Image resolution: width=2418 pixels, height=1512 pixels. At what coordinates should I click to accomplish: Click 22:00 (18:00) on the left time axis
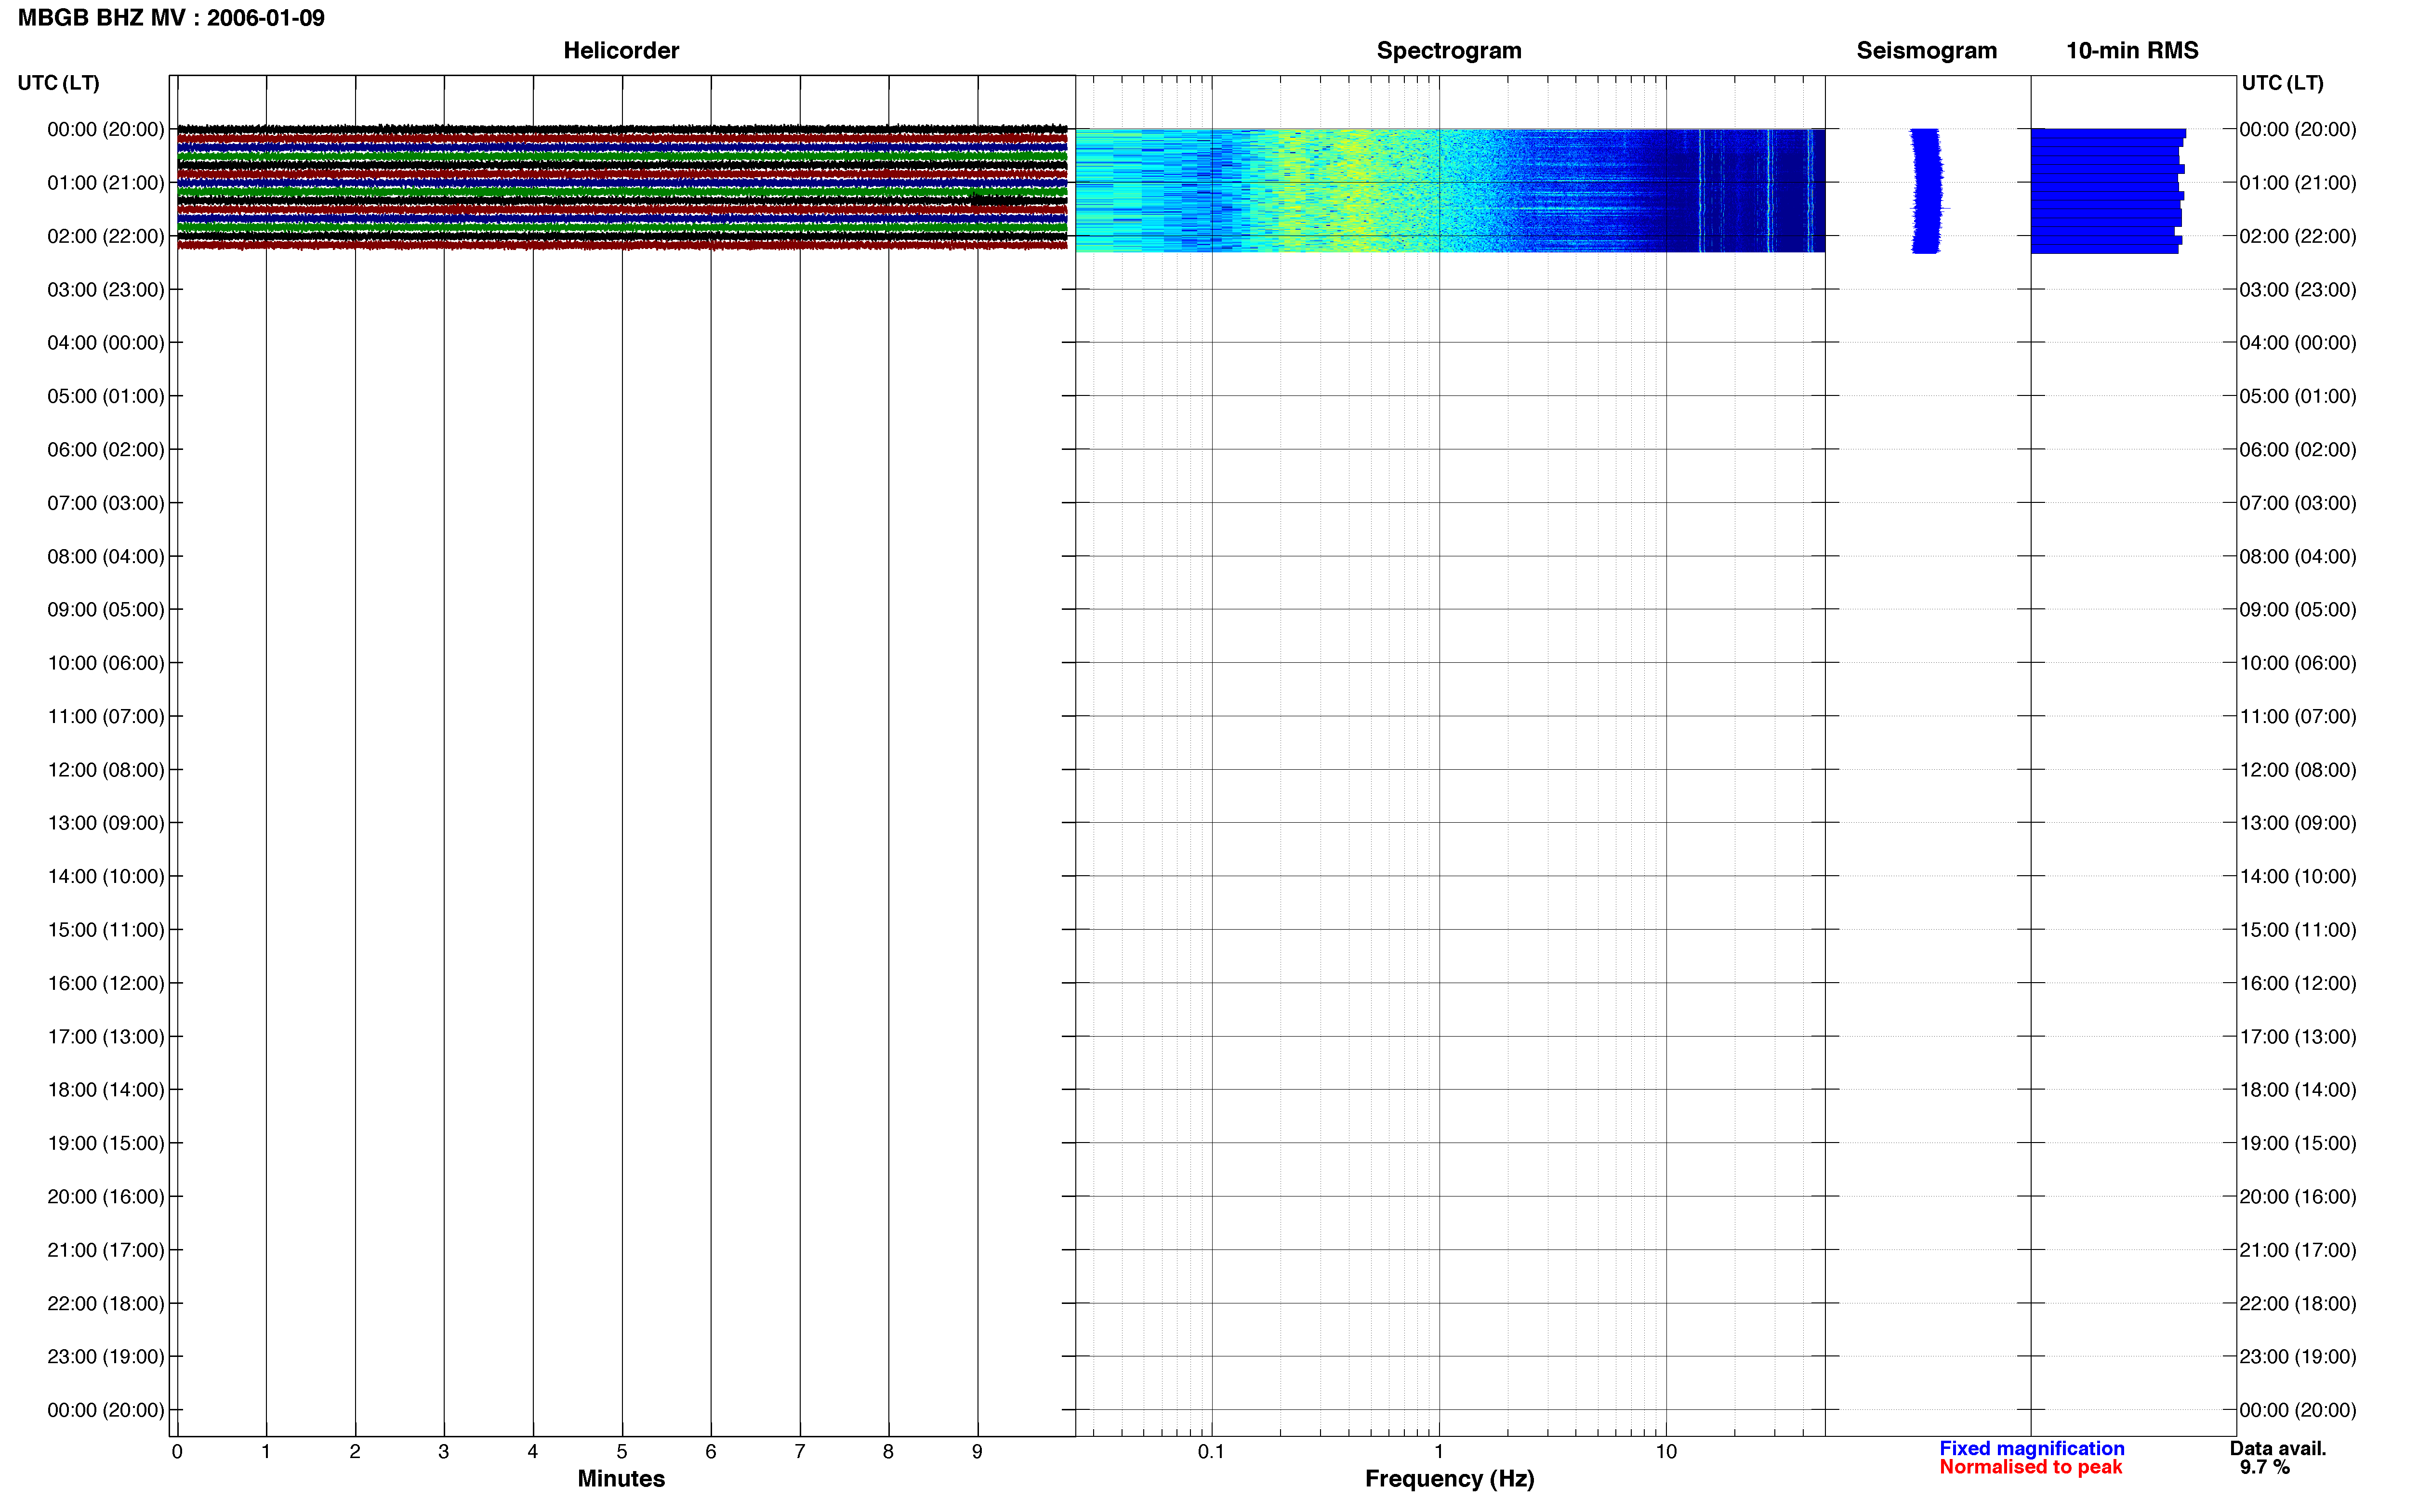(106, 1304)
